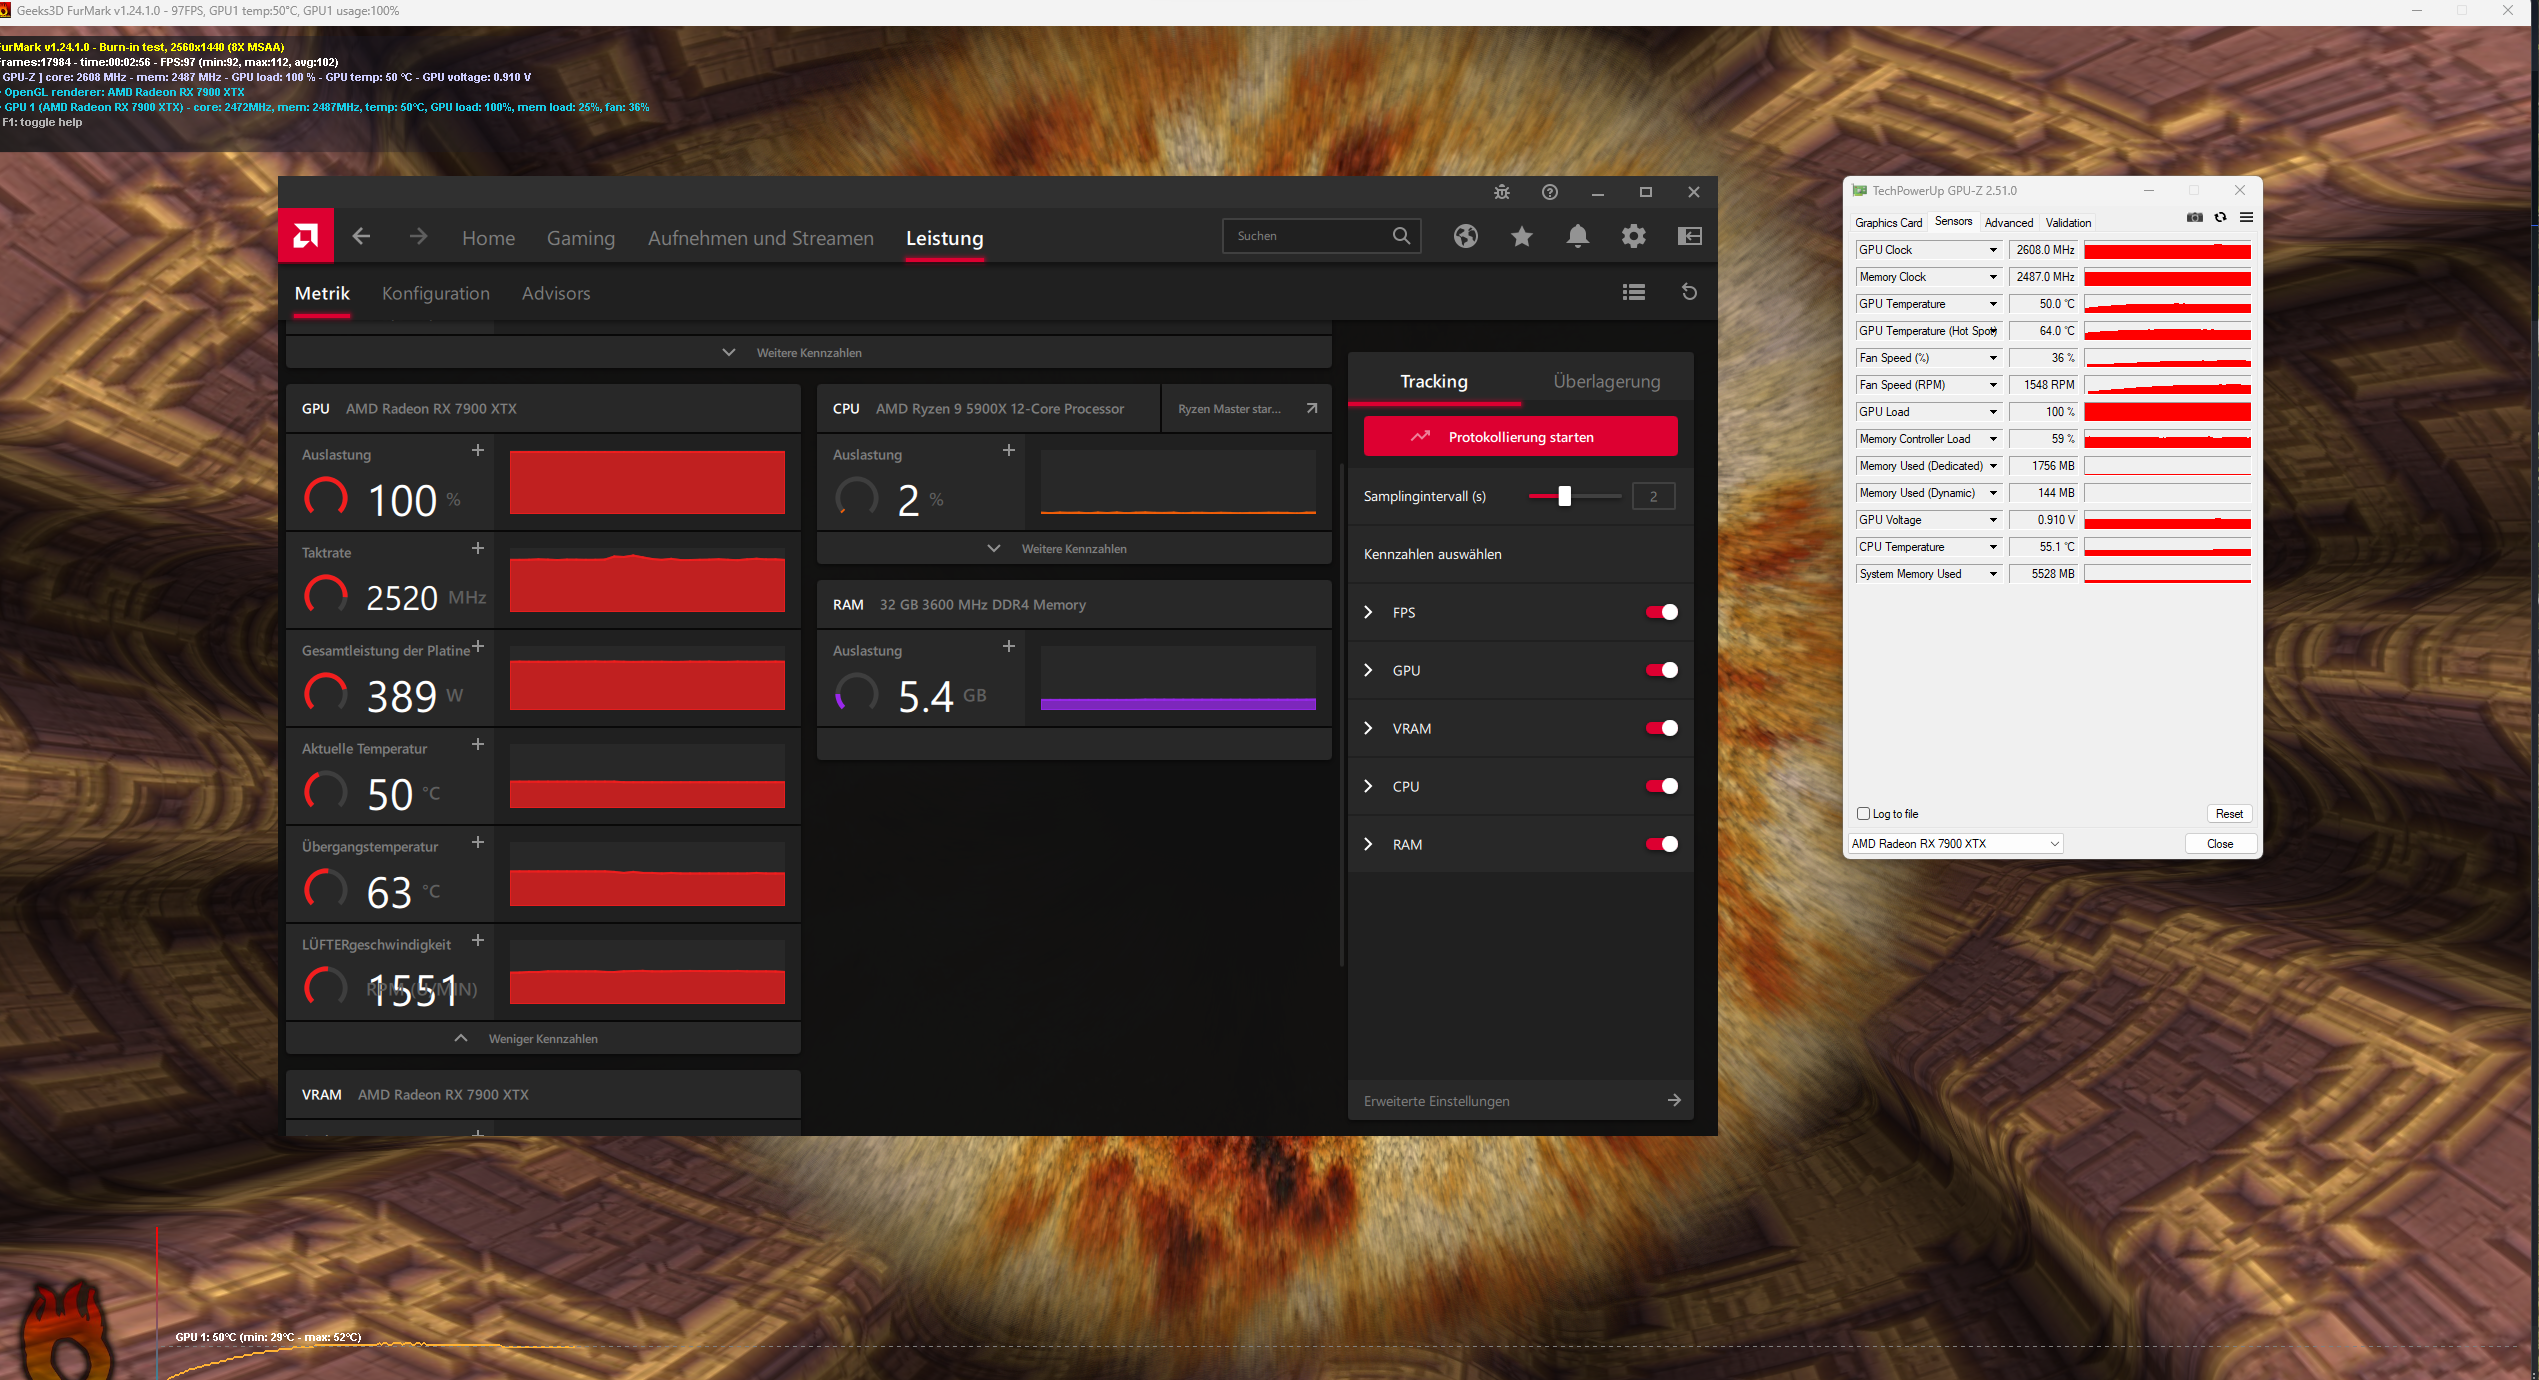The width and height of the screenshot is (2539, 1380).
Task: Switch to the Gaming tab
Action: point(580,238)
